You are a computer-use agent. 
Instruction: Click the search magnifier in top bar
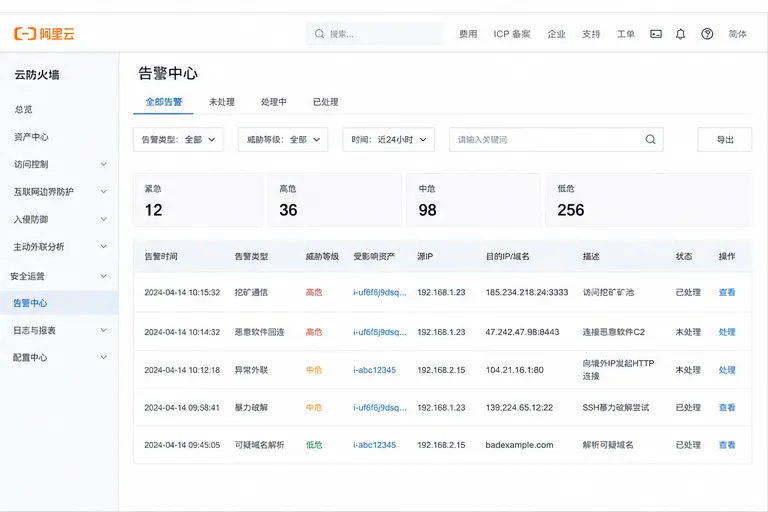click(x=319, y=34)
